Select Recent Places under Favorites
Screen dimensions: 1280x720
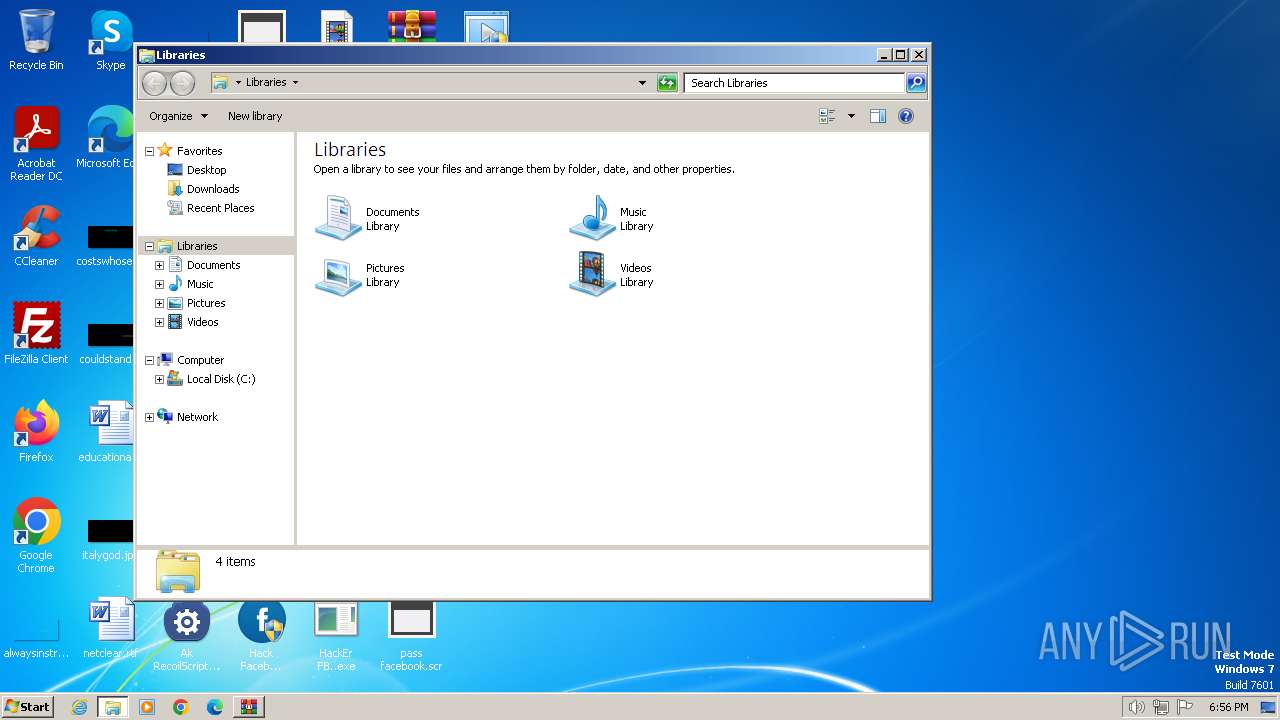220,208
